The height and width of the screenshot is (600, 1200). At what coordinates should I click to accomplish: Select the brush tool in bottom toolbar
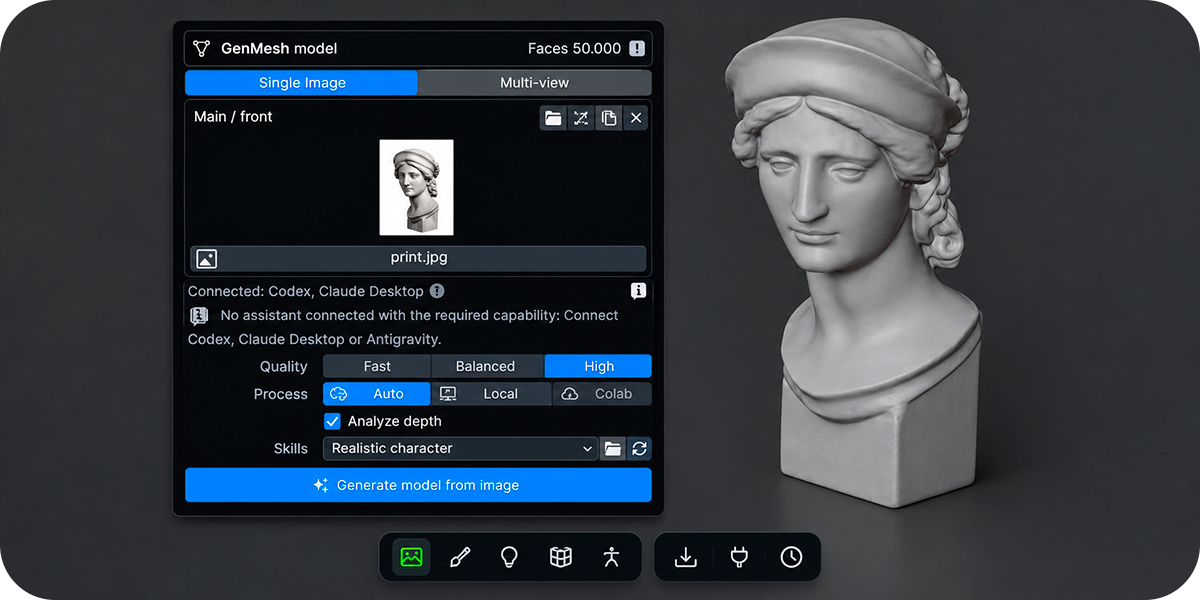[x=460, y=557]
